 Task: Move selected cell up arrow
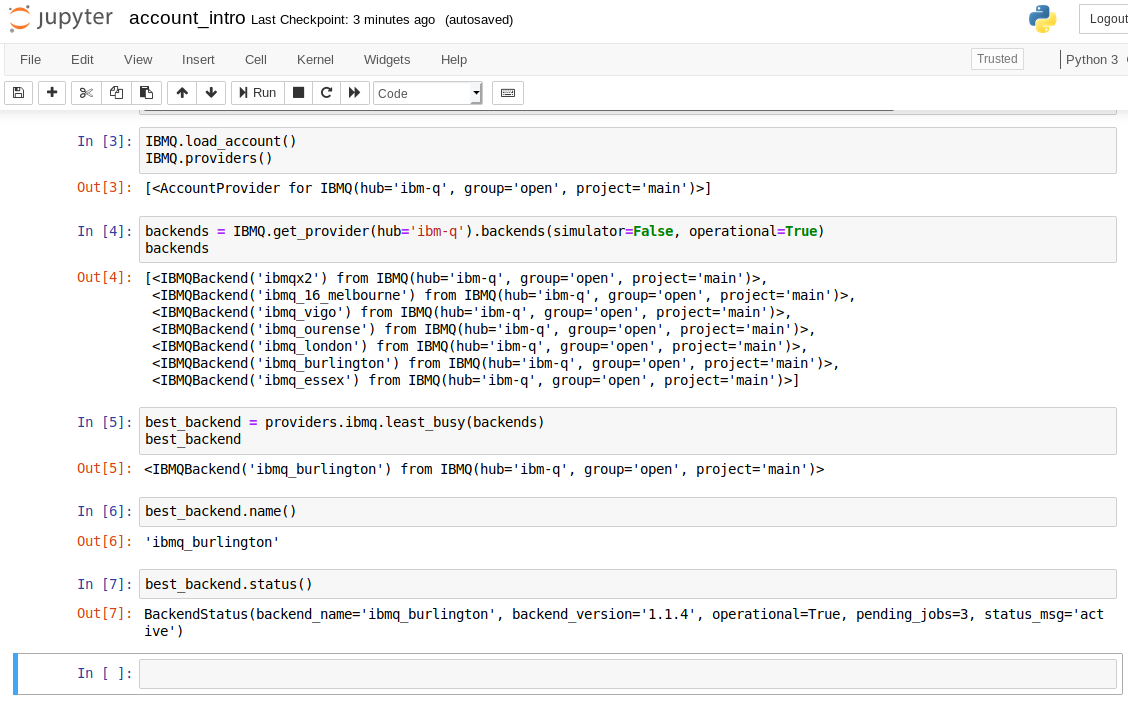tap(182, 93)
